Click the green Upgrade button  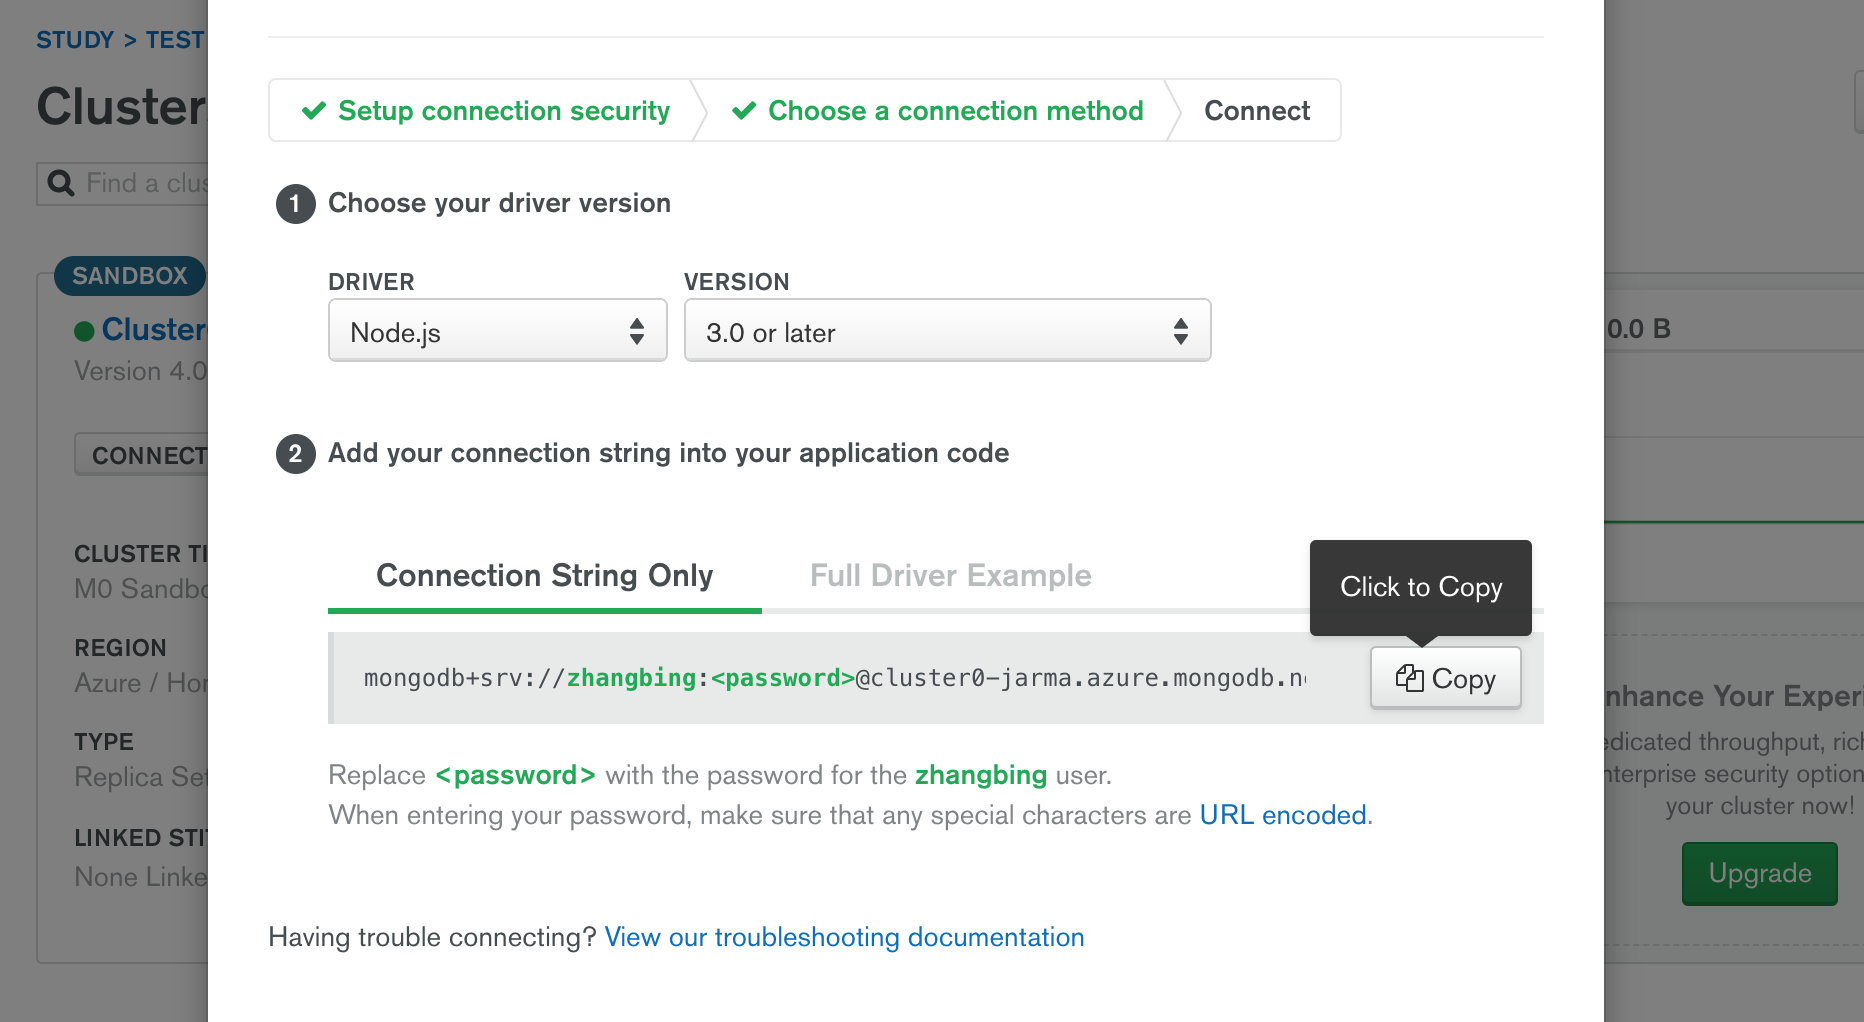coord(1759,873)
